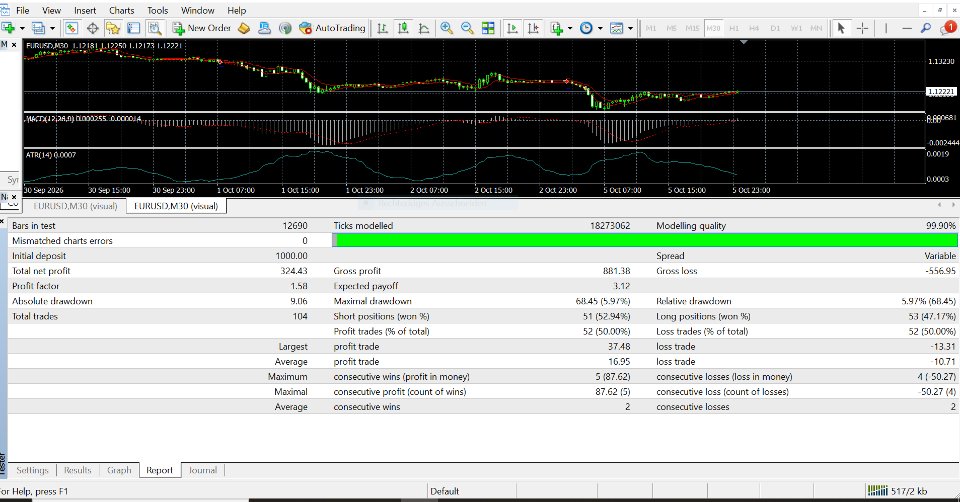Image resolution: width=960 pixels, height=502 pixels.
Task: Open the tester Journal tab
Action: tap(203, 470)
